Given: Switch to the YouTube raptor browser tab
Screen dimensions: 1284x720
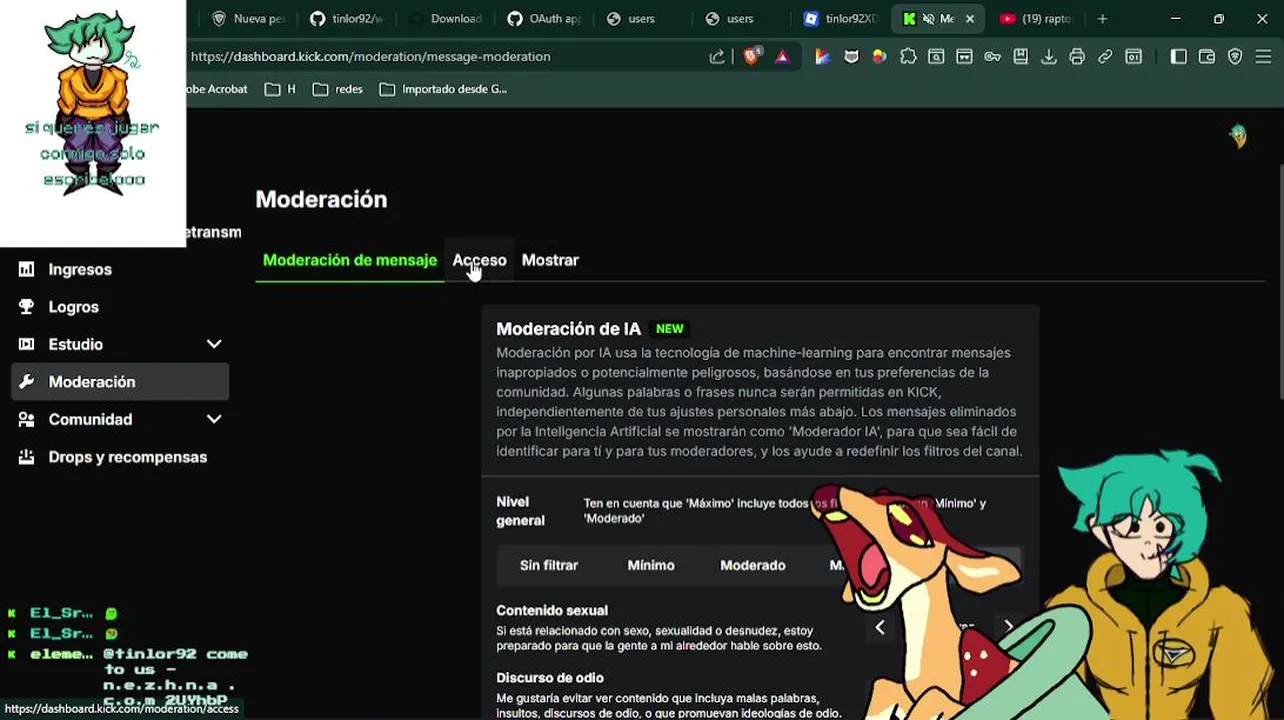Looking at the screenshot, I should 1037,19.
